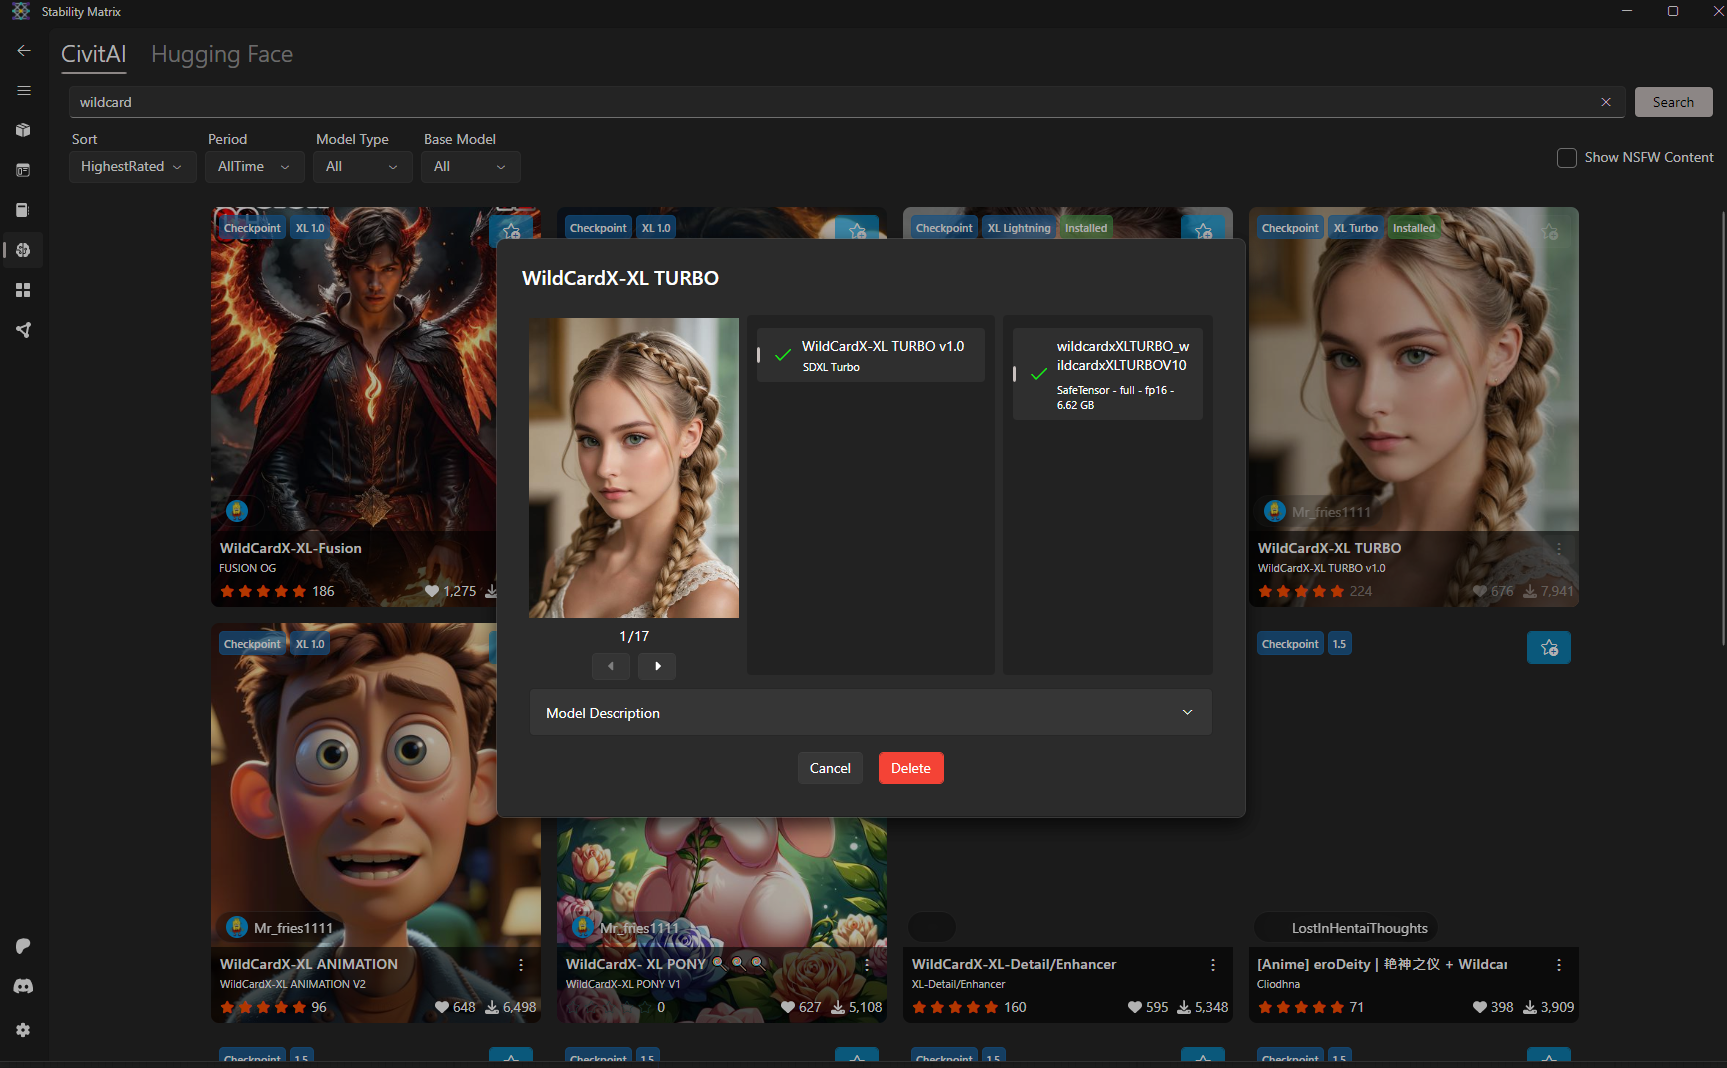Switch to the CivitAI tab
This screenshot has width=1727, height=1068.
(94, 54)
